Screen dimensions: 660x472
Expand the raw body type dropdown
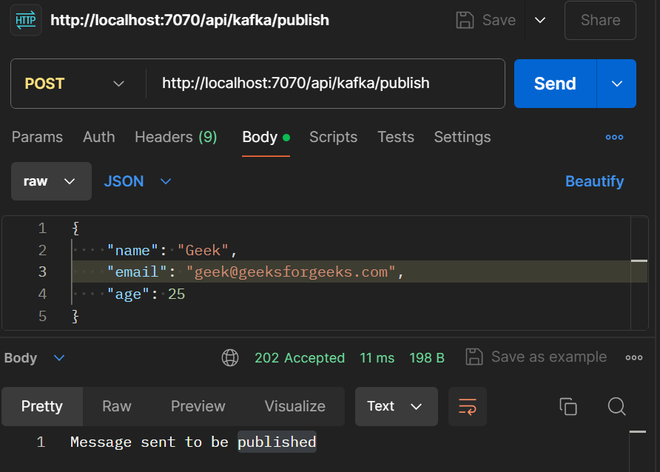[x=51, y=181]
